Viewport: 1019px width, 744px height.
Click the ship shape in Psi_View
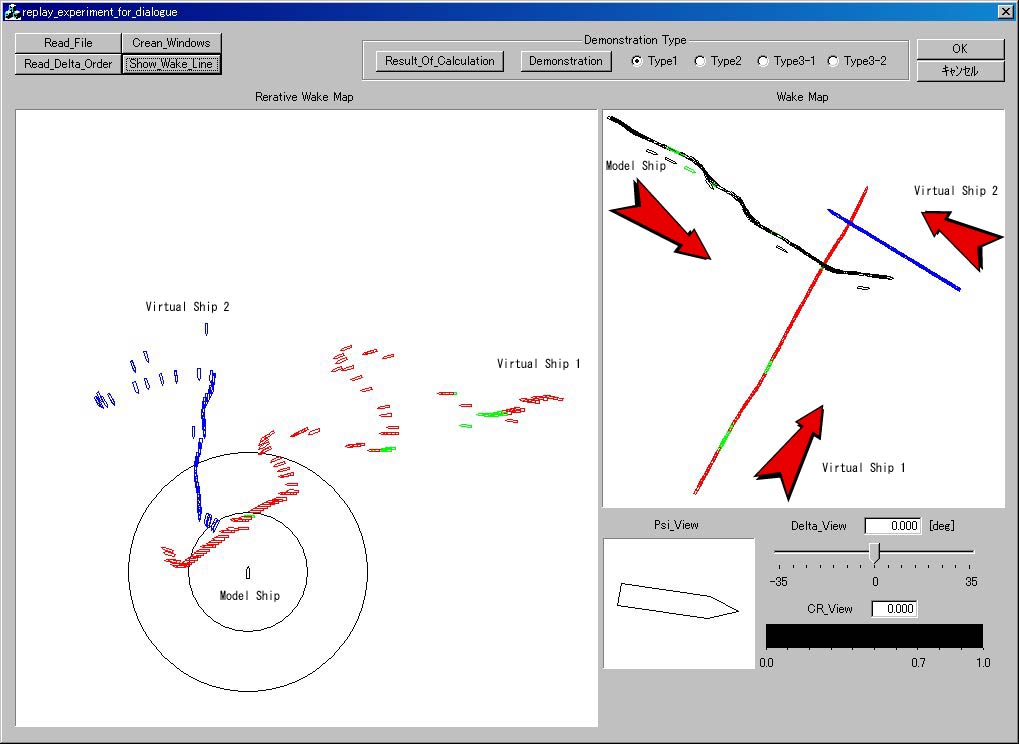tap(677, 601)
